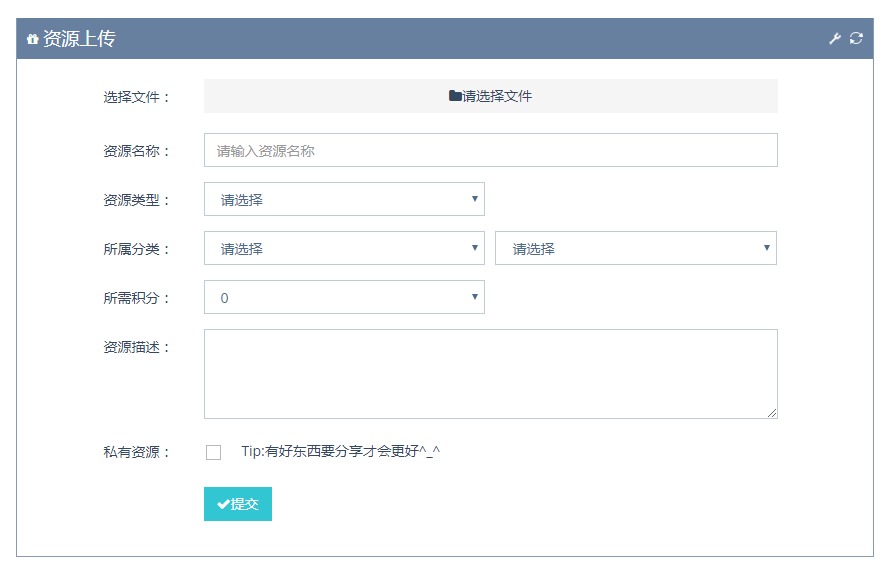Image resolution: width=891 pixels, height=572 pixels.
Task: Click the 资源类型 dropdown arrow
Action: point(474,199)
